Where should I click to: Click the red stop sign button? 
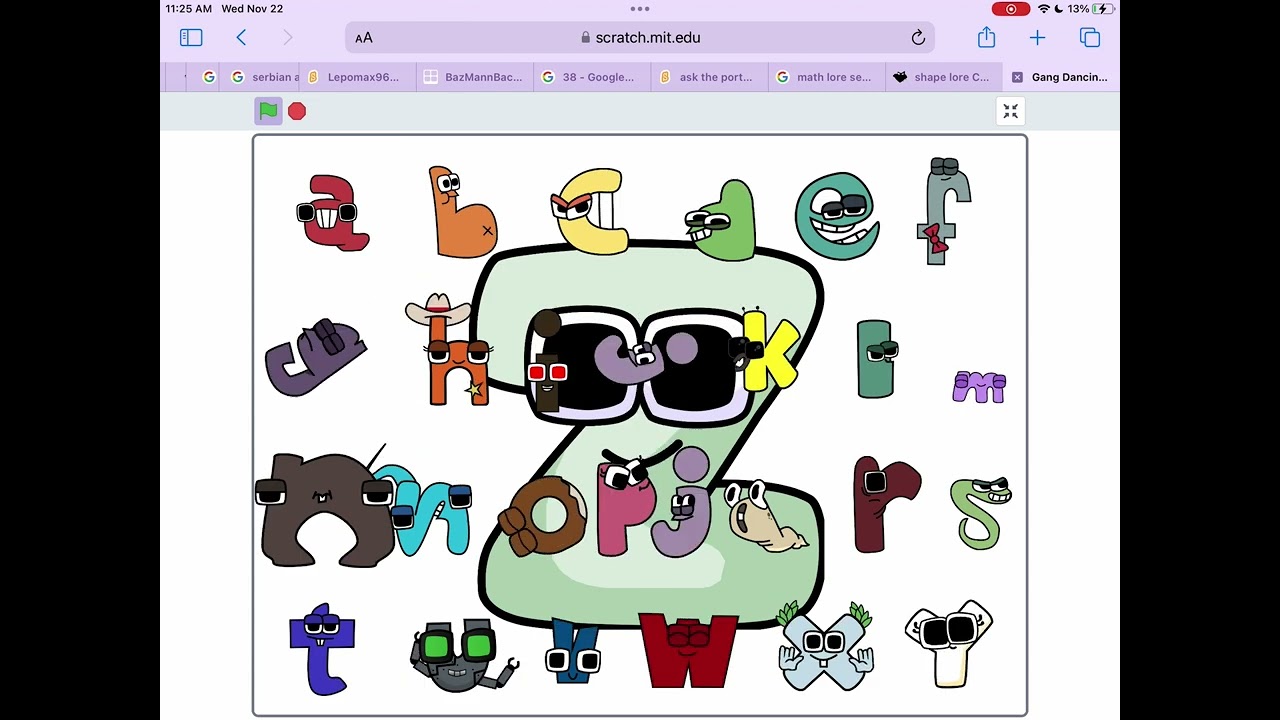tap(297, 111)
